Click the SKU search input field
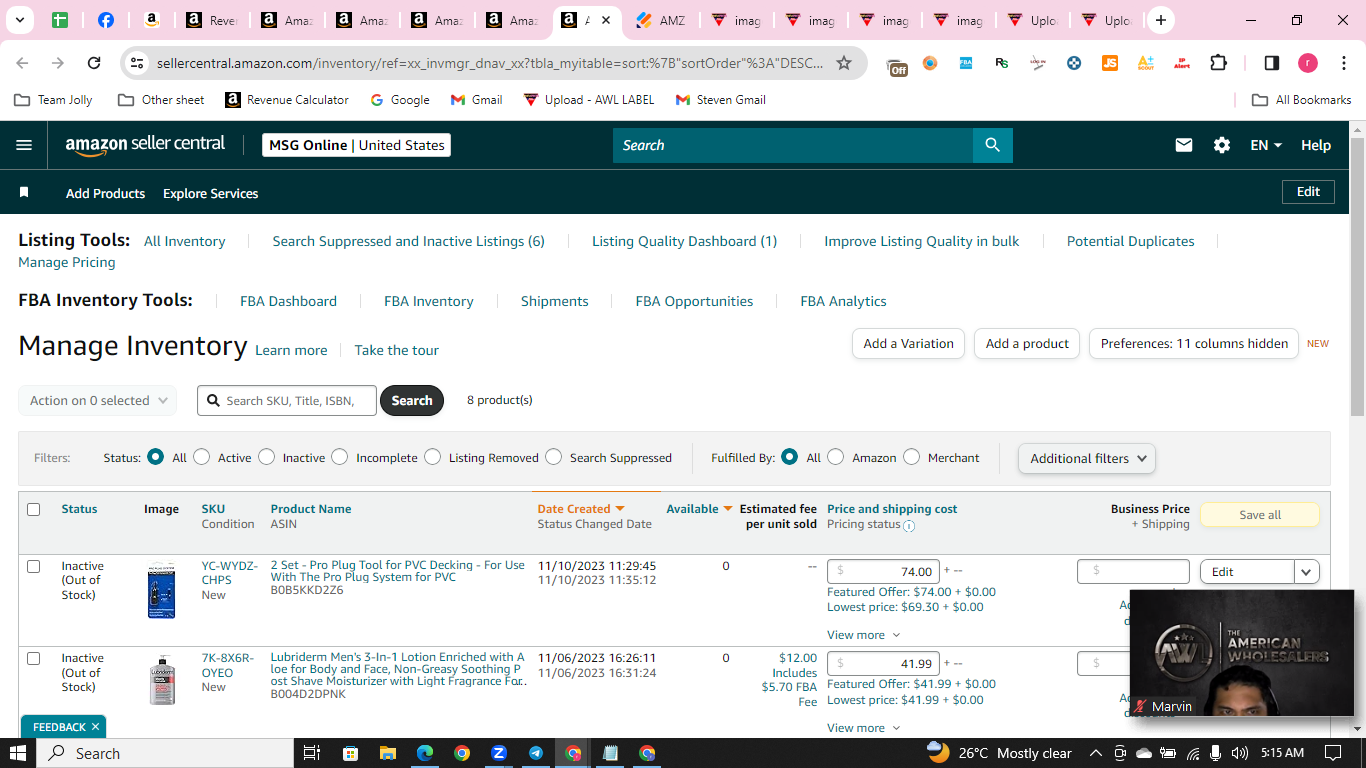Screen dimensions: 1366x768 click(x=288, y=400)
